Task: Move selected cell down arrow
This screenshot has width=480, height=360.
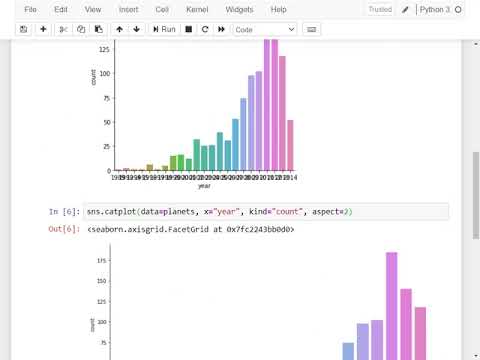Action: [x=137, y=29]
